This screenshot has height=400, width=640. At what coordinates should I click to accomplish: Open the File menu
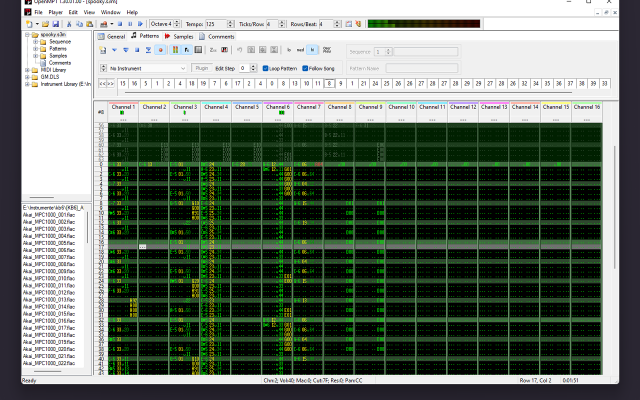click(38, 12)
